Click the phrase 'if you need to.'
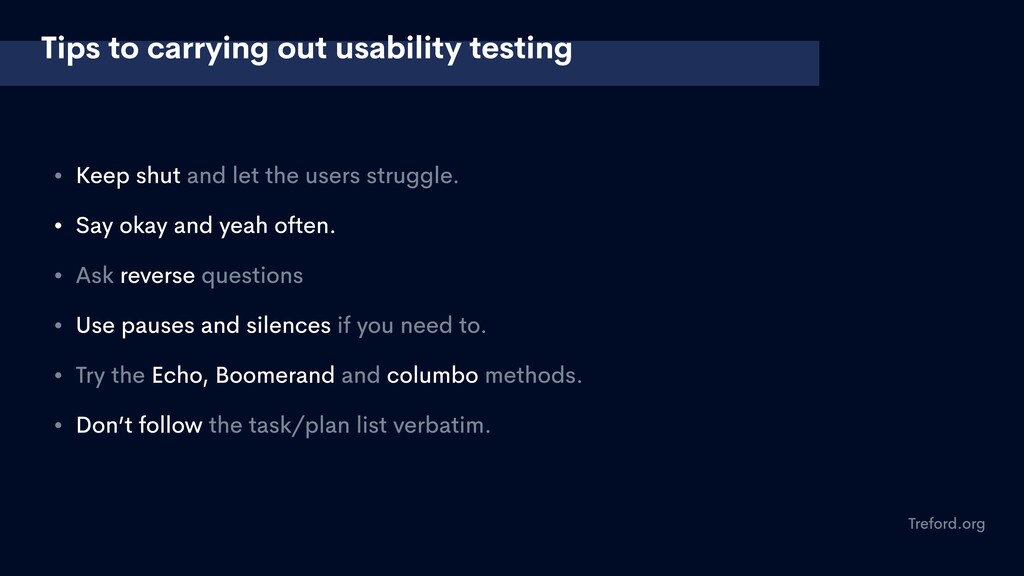Image resolution: width=1024 pixels, height=576 pixels. [411, 325]
